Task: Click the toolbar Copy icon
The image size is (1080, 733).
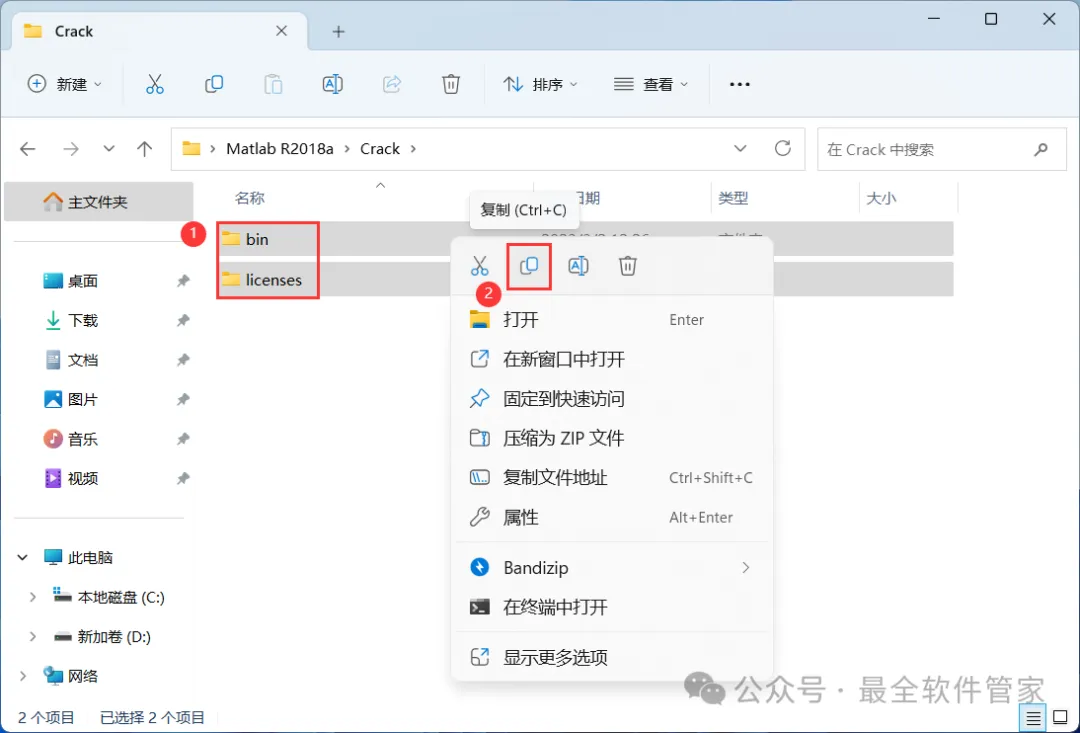Action: (214, 84)
